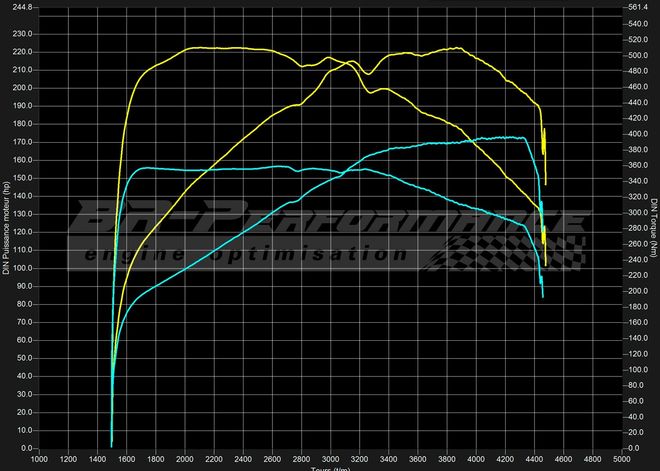Click the 561.4 maximum on the right axis

pos(635,7)
